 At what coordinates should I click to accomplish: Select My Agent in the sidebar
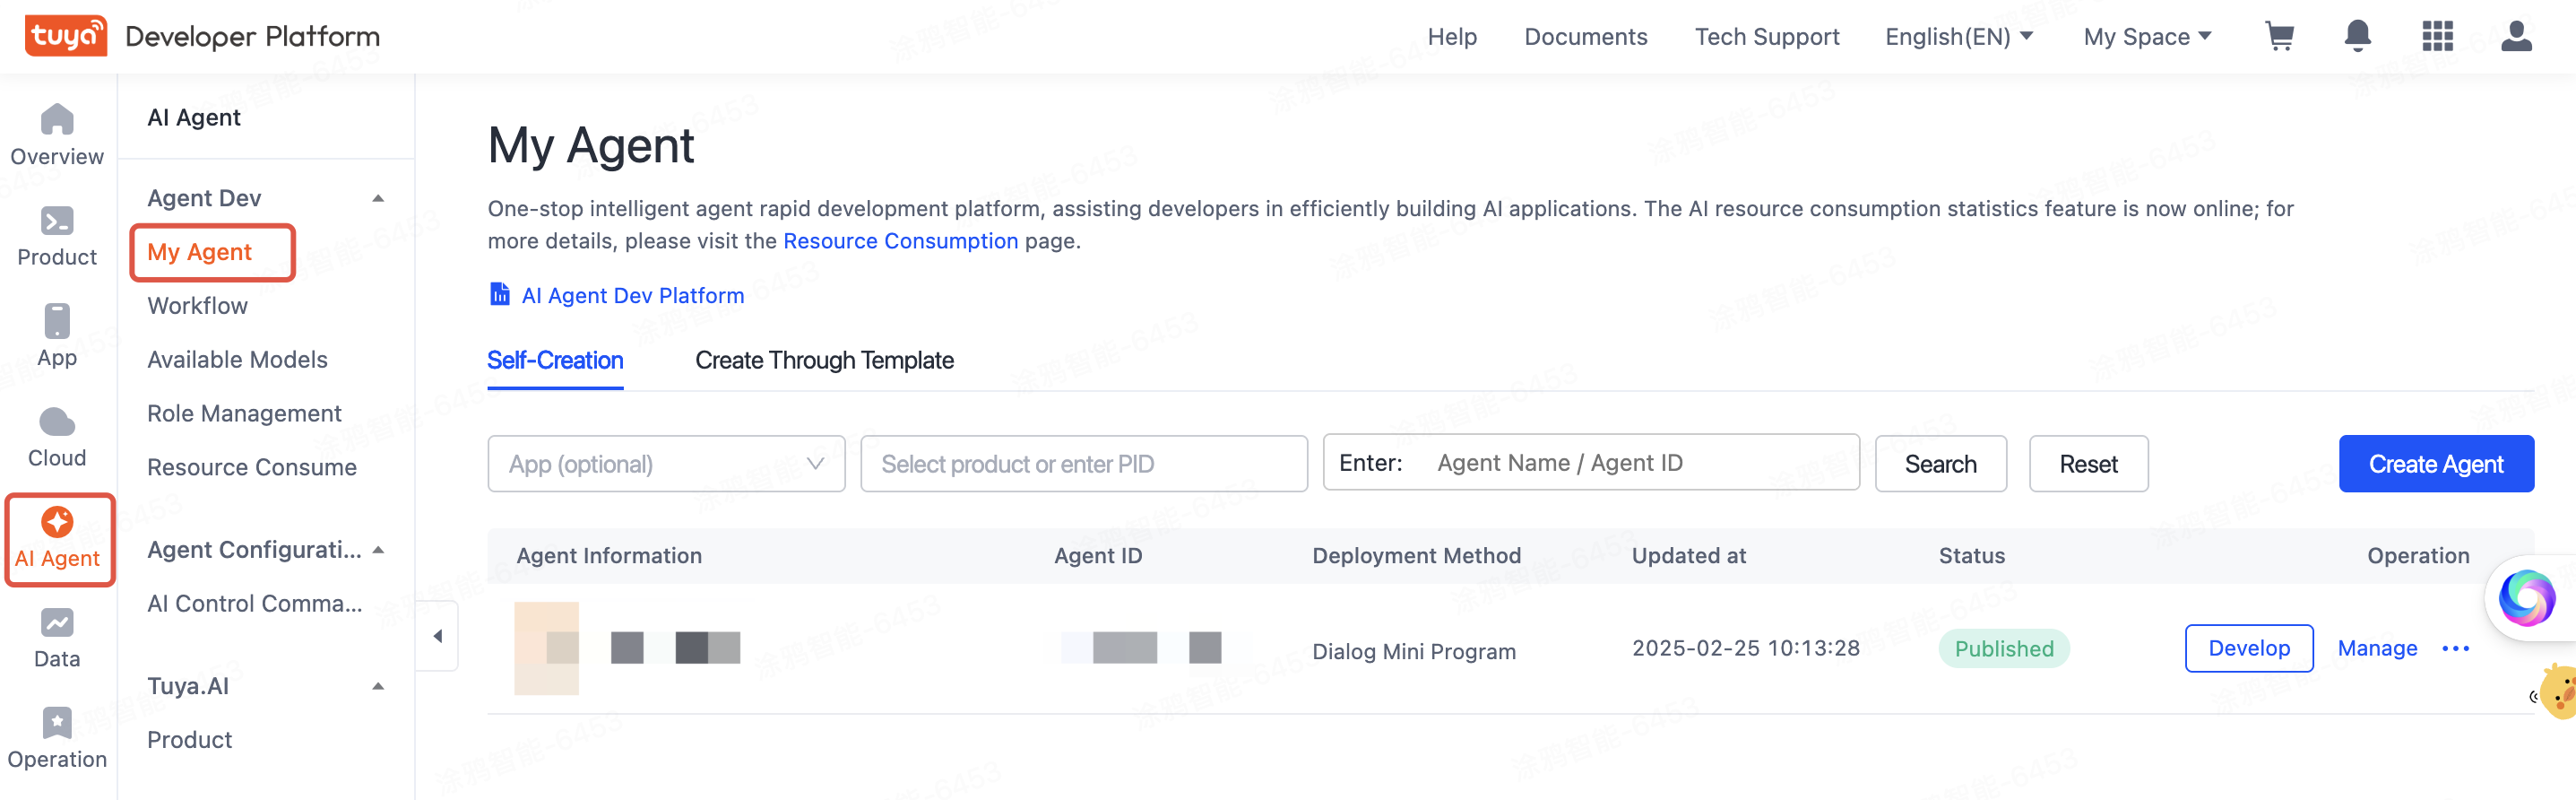point(199,252)
